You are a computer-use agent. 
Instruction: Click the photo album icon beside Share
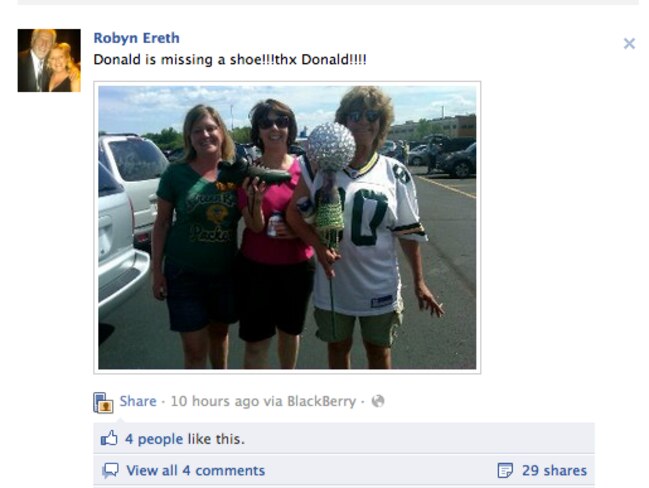point(103,402)
